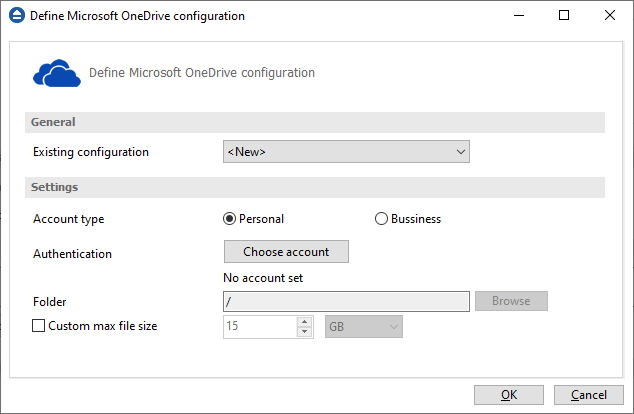
Task: Enable the Custom max file size checkbox
Action: pyautogui.click(x=38, y=325)
